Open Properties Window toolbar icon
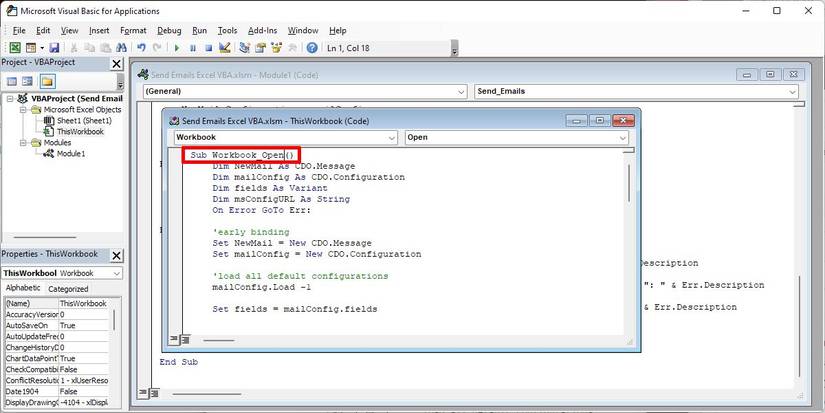Screen dimensions: 825x413 260,48
